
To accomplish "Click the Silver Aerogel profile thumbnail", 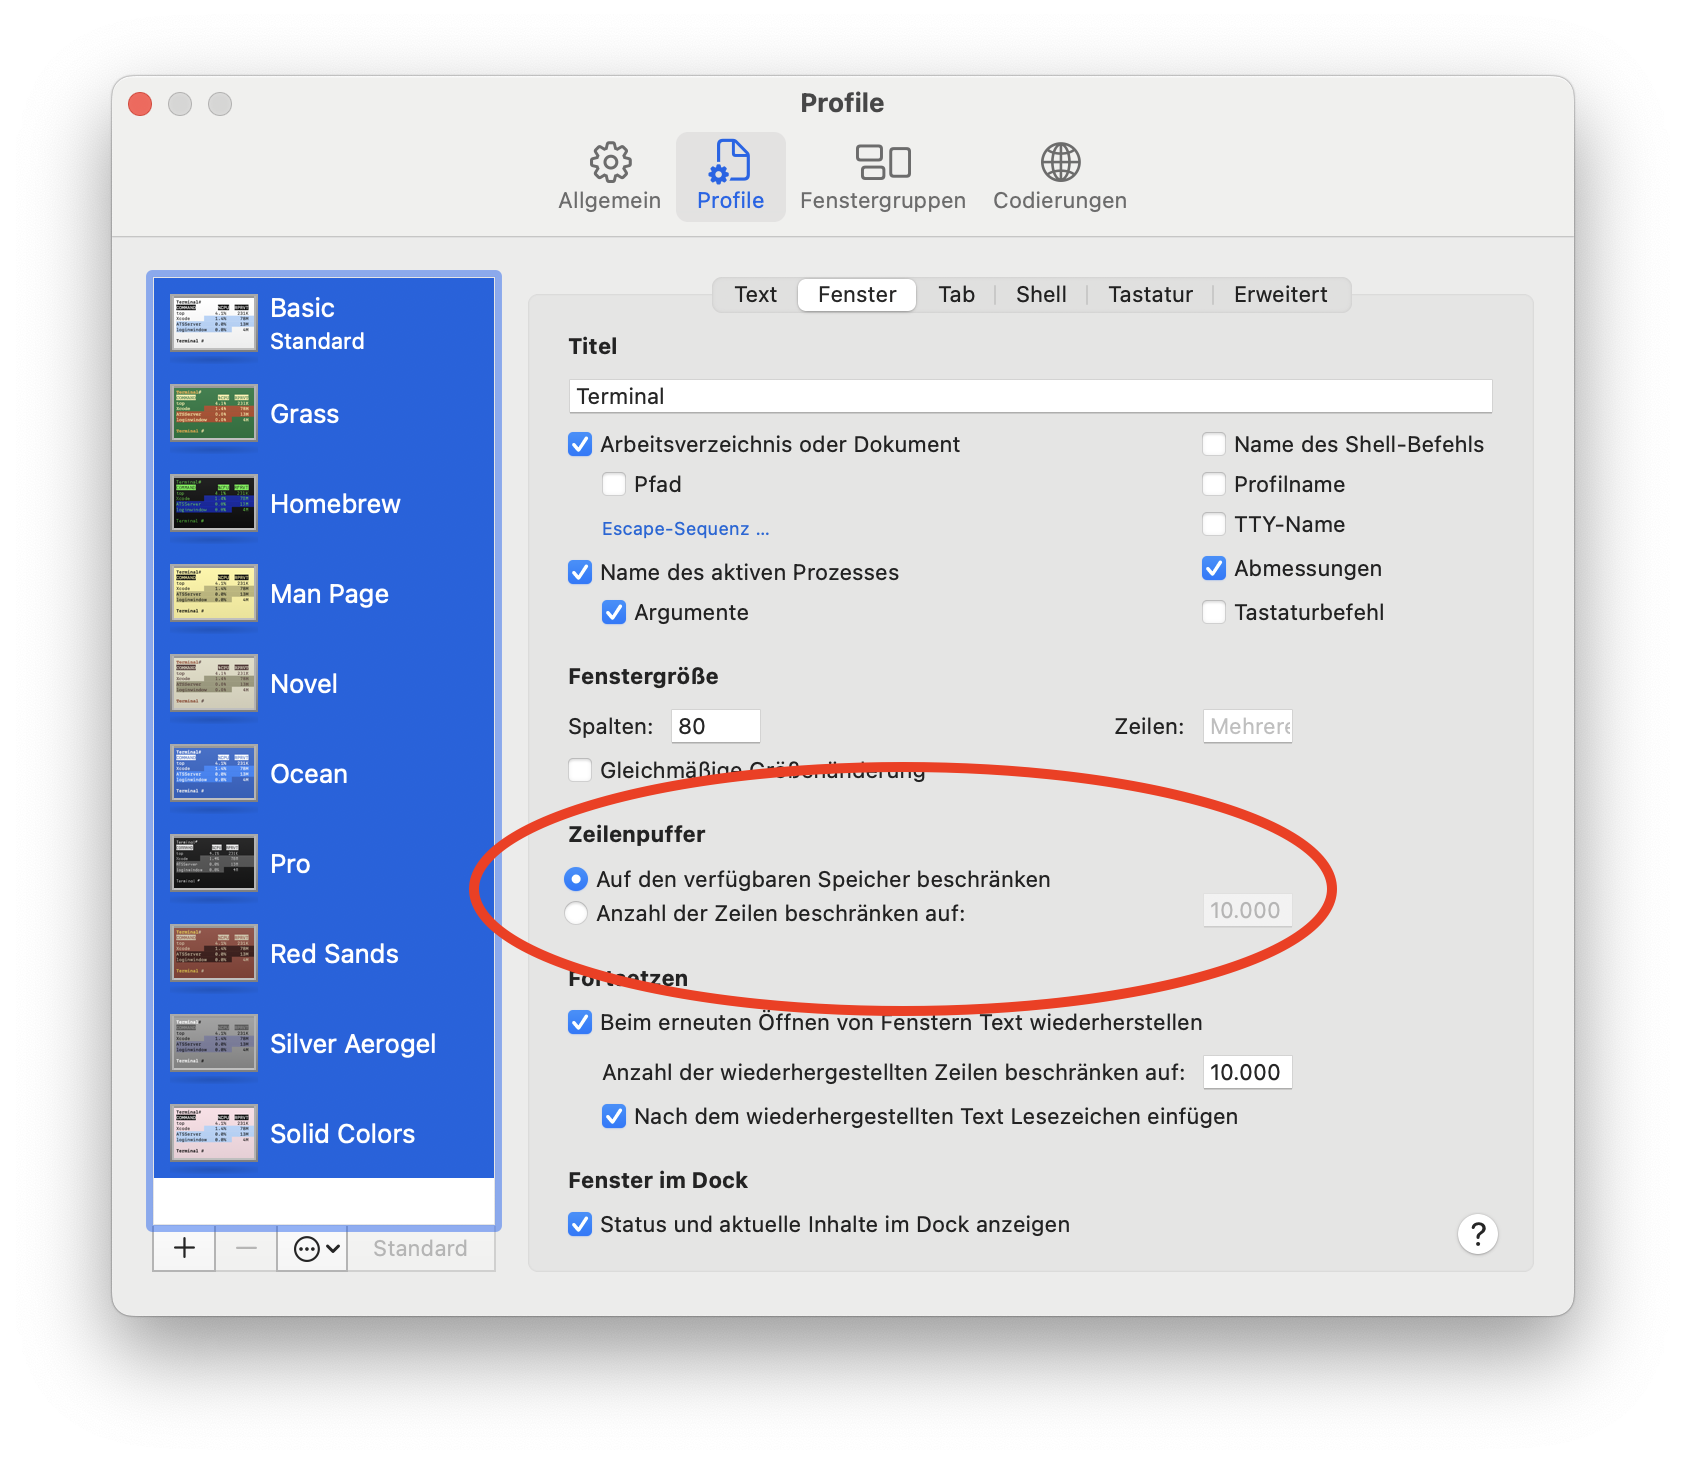I will 214,1043.
